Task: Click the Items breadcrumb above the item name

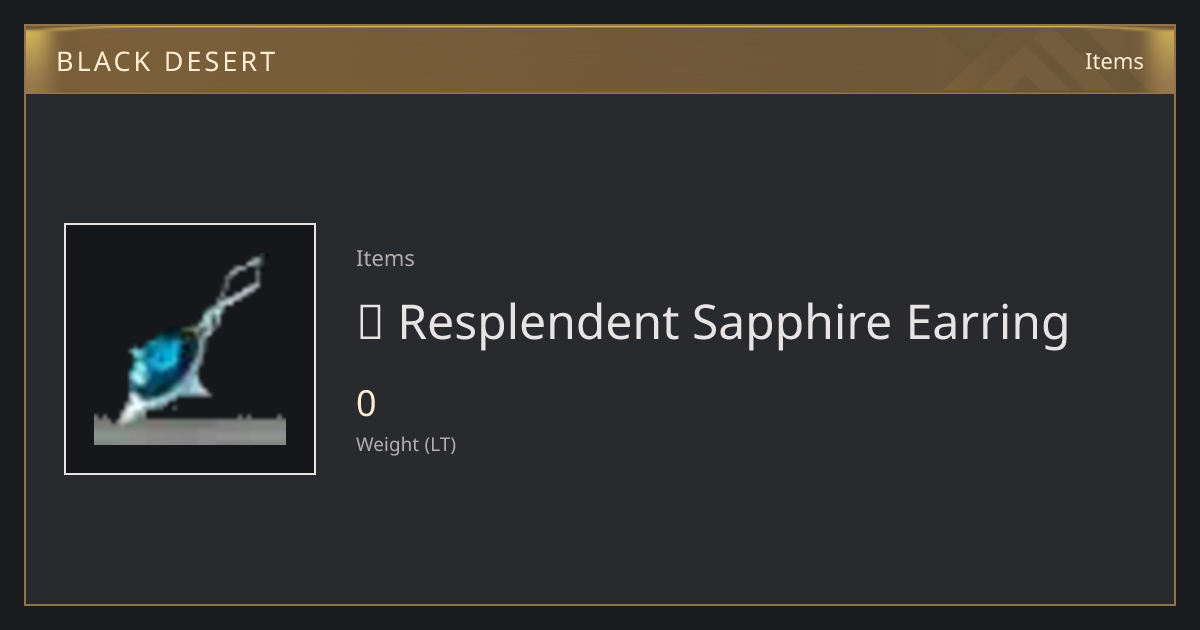Action: click(385, 258)
